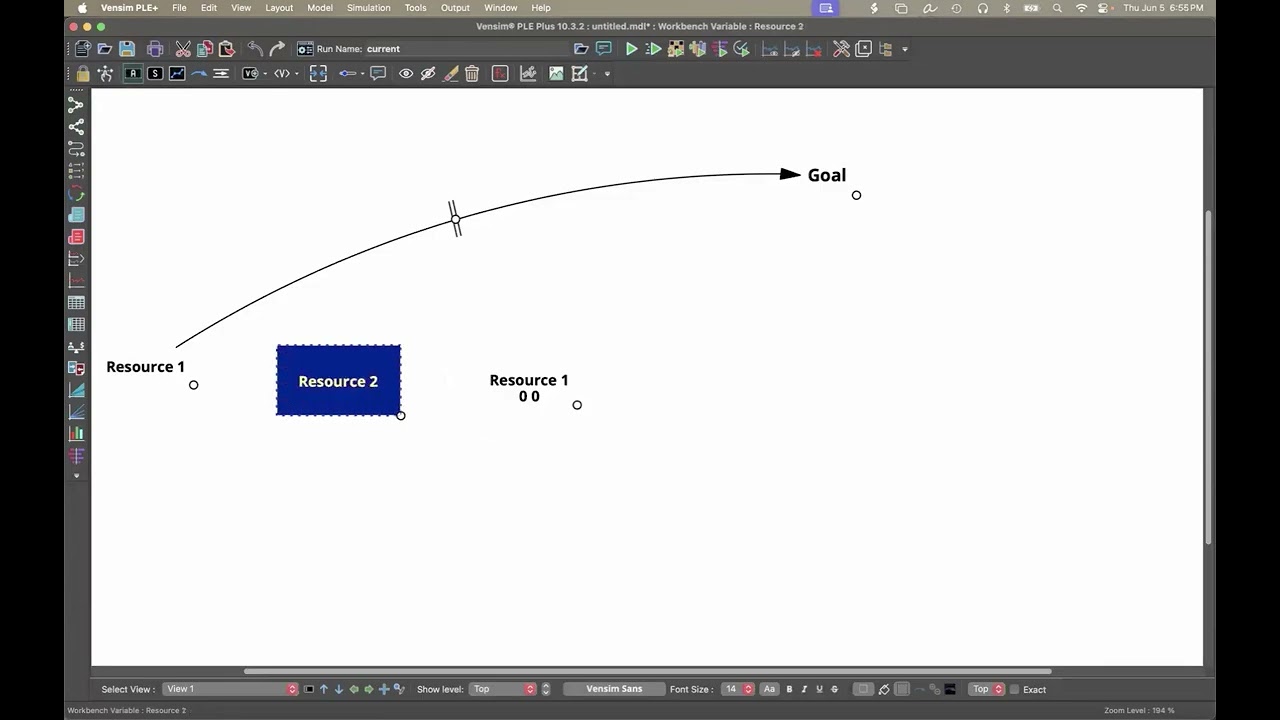Click the Goal variable on the sketch
1280x720 pixels.
826,175
